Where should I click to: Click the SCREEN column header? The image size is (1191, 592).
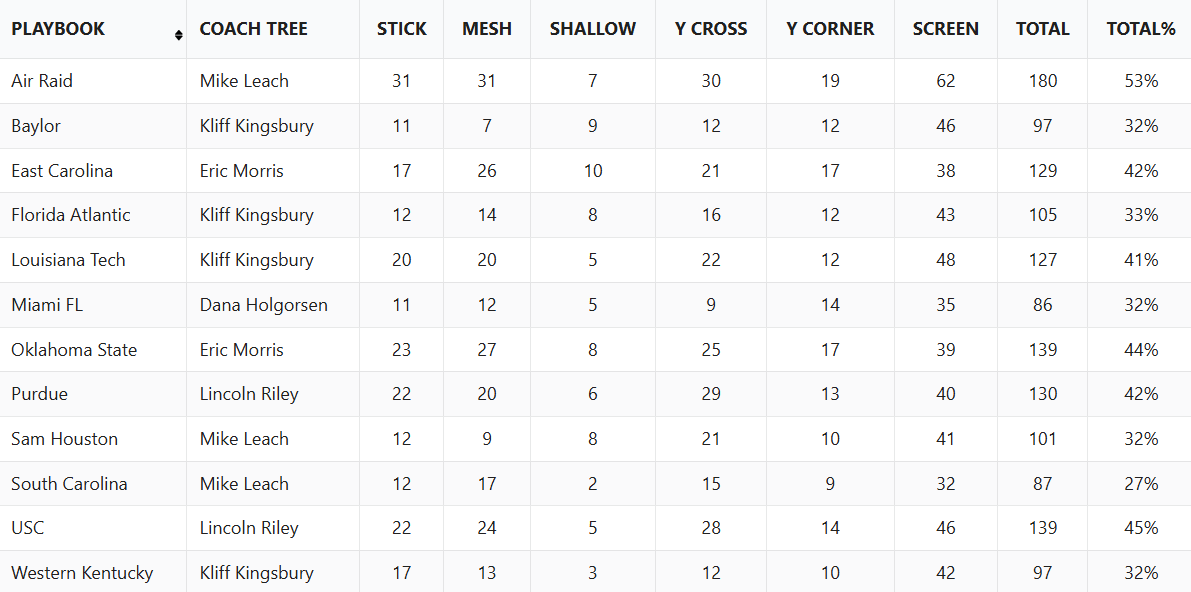point(946,30)
